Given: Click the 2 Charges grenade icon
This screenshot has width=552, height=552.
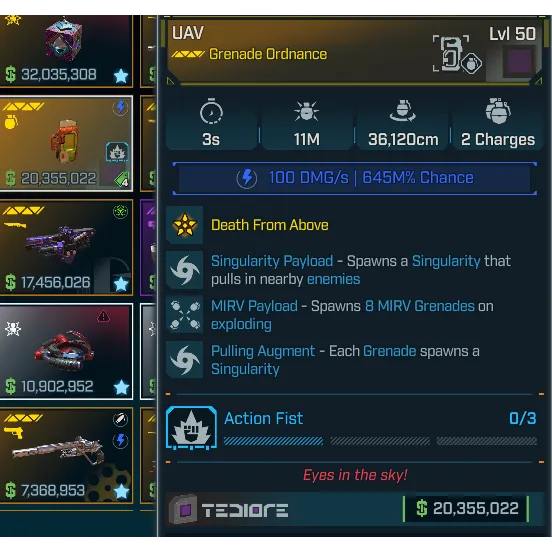Looking at the screenshot, I should tap(497, 111).
